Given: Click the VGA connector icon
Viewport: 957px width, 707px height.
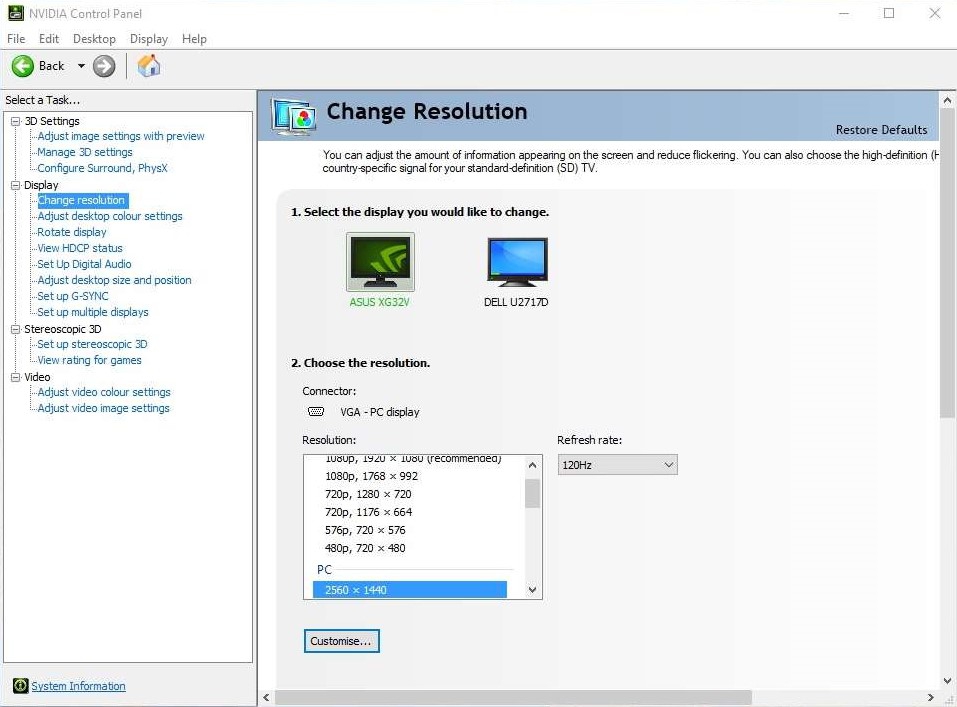Looking at the screenshot, I should coord(316,412).
